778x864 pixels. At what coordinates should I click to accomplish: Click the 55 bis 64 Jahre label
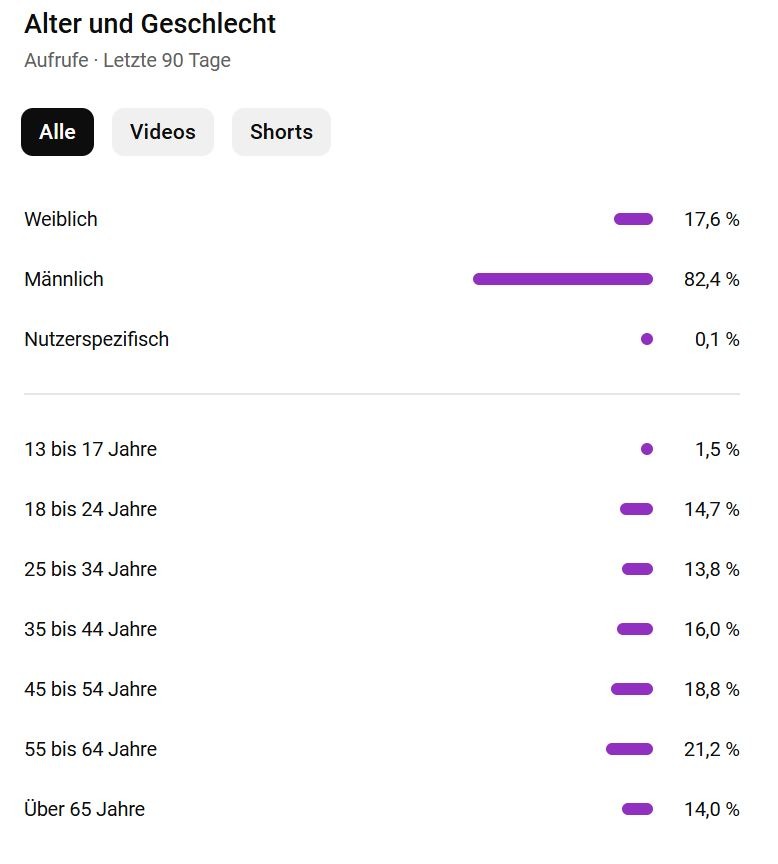(90, 749)
